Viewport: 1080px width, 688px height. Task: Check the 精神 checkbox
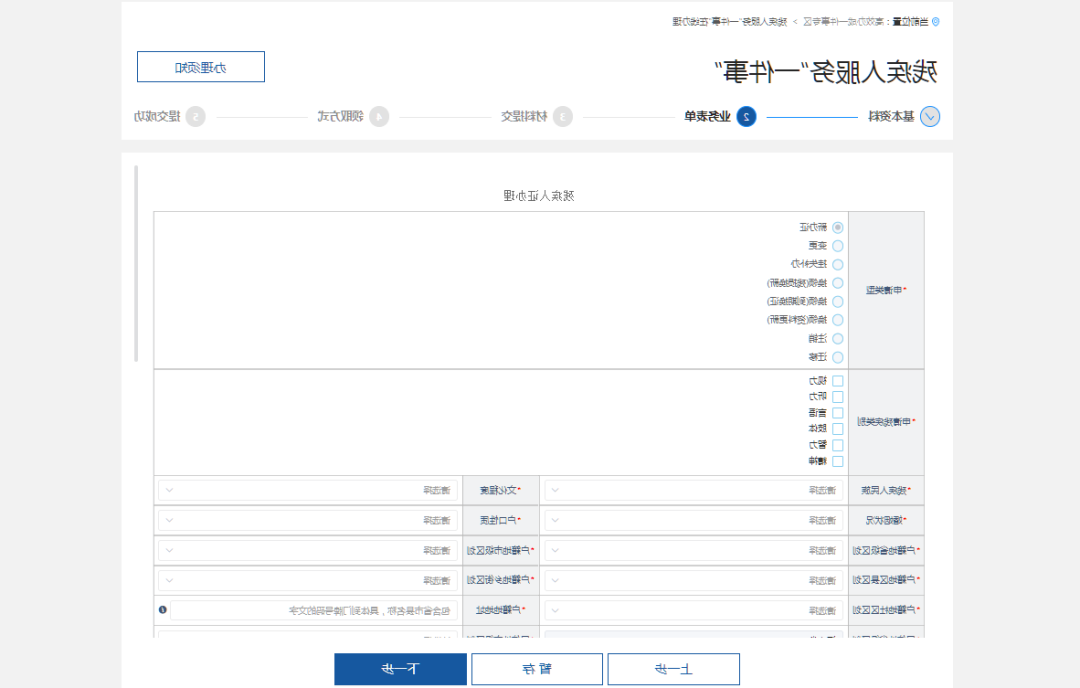pos(838,461)
